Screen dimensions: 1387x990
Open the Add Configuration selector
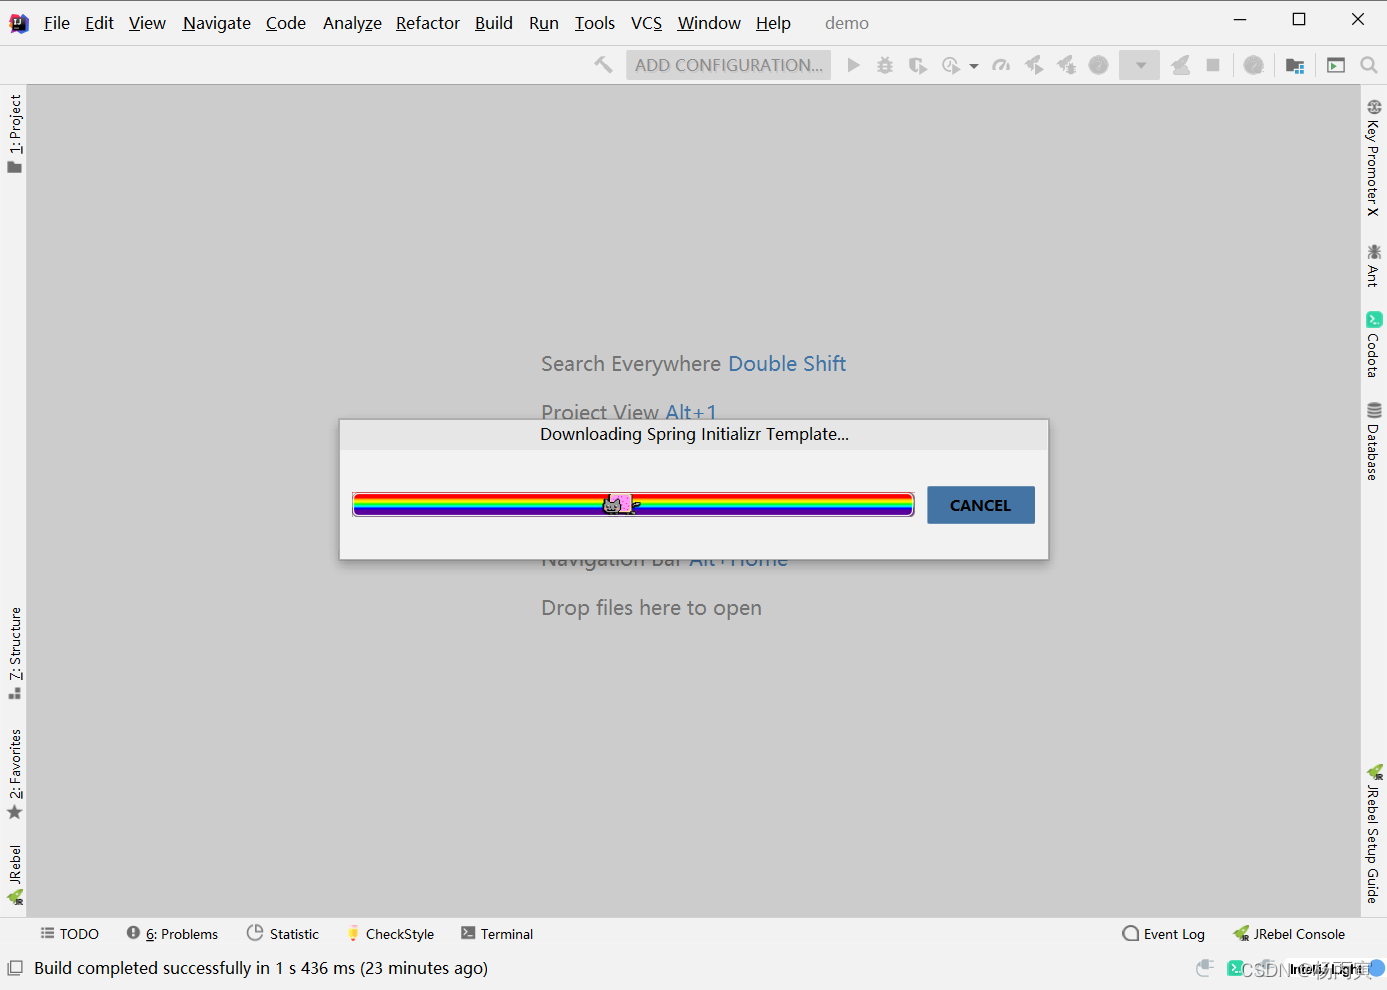tap(728, 65)
